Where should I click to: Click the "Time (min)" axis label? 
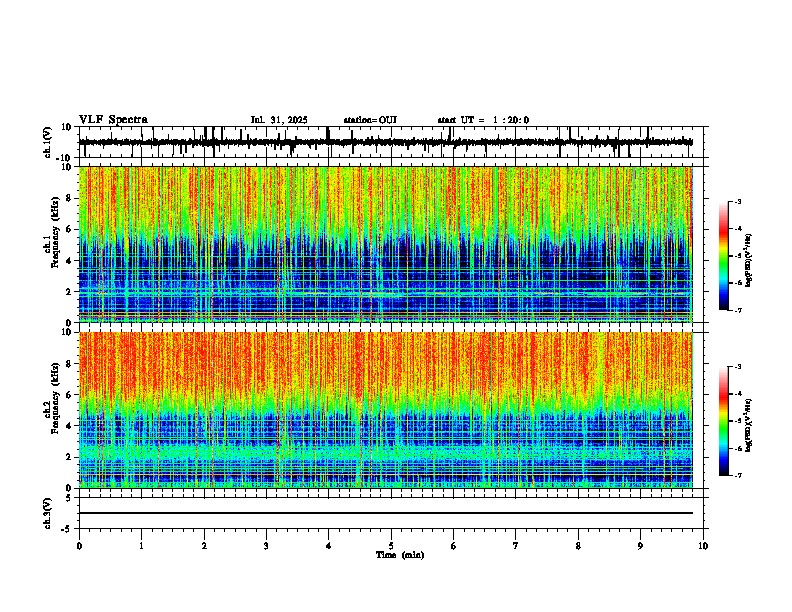coord(400,555)
